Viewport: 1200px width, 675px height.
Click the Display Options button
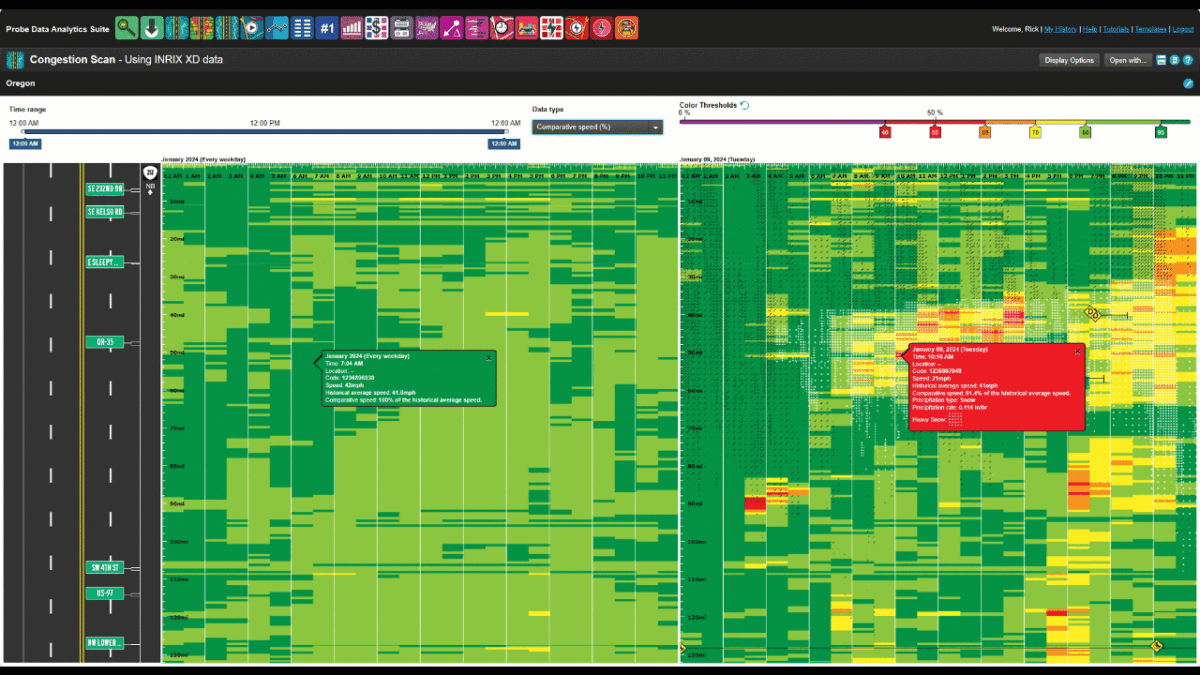[x=1069, y=60]
